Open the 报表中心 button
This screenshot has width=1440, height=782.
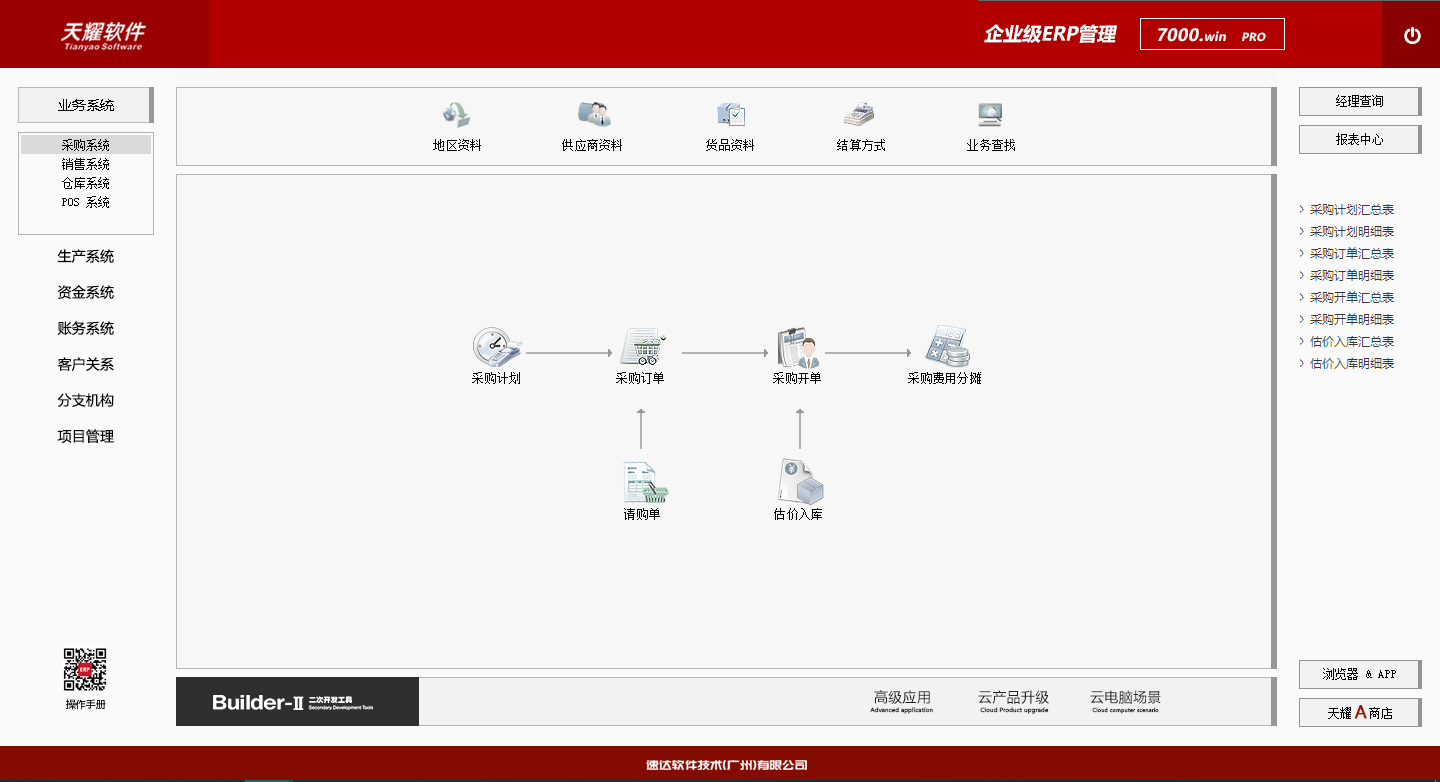[1359, 139]
